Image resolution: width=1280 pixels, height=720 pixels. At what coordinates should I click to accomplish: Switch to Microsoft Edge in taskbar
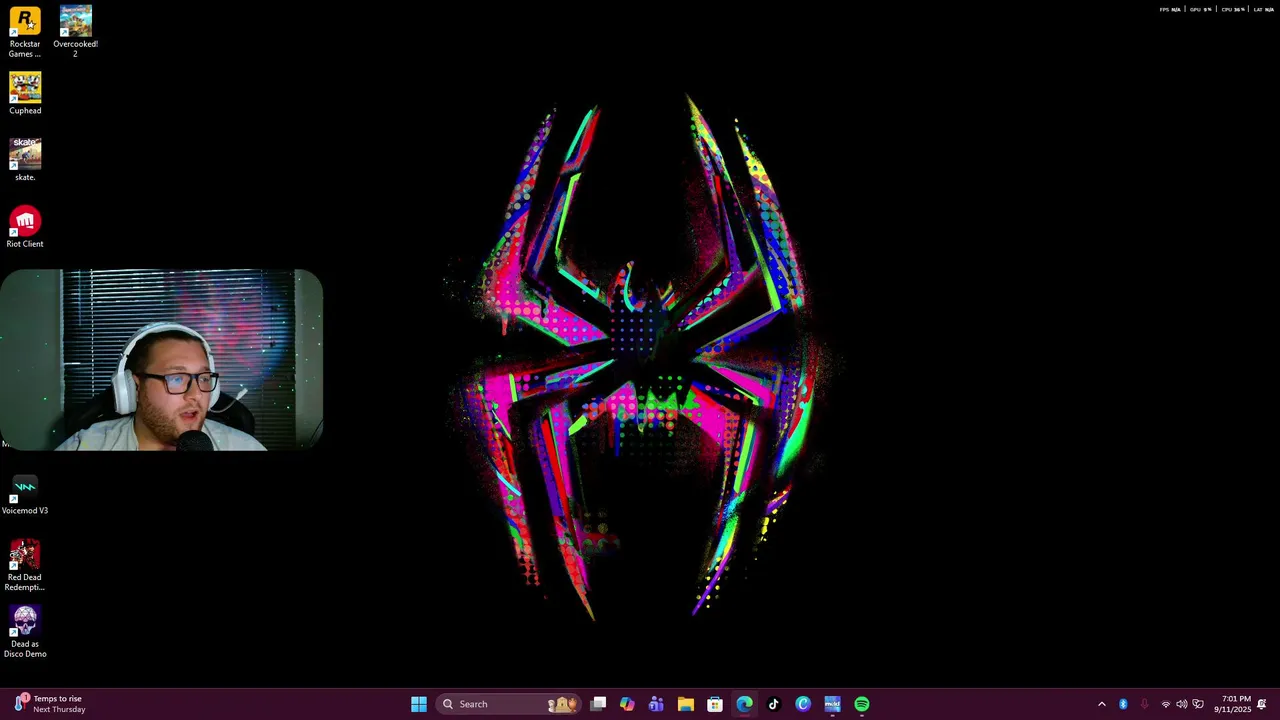(x=744, y=704)
